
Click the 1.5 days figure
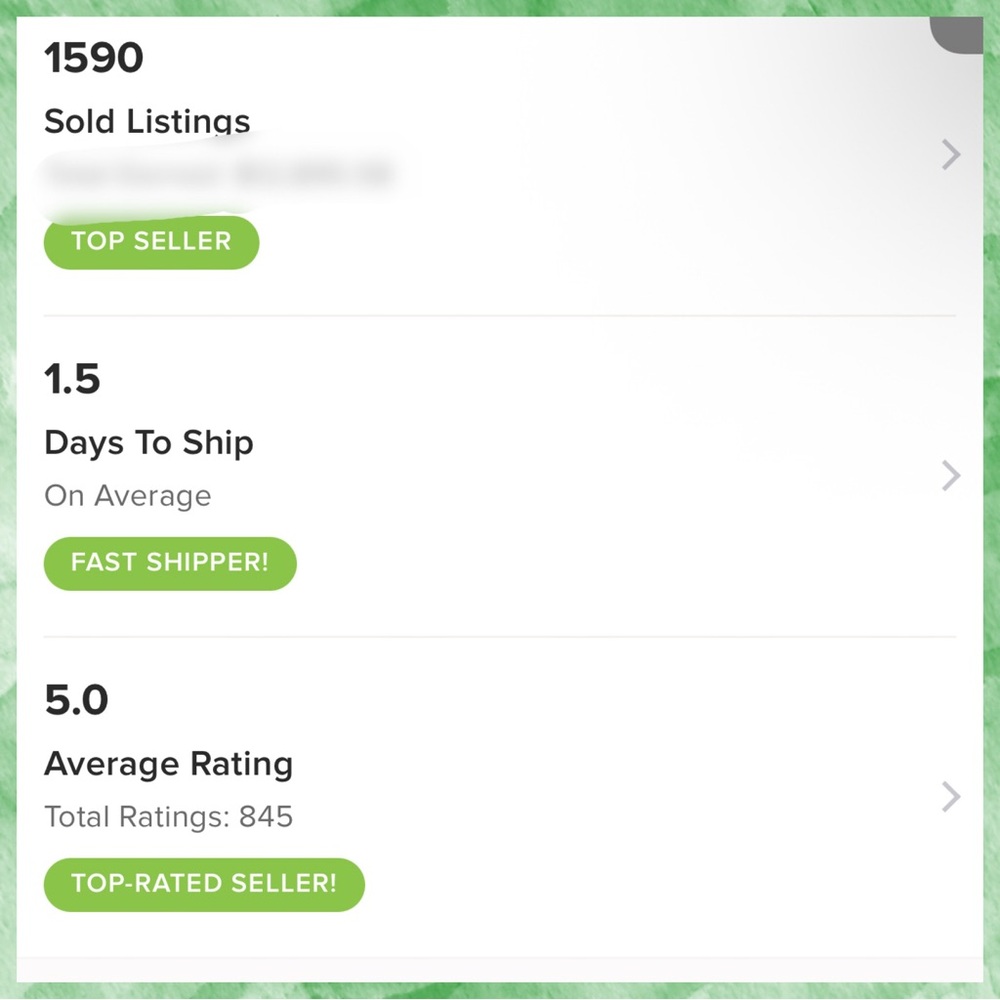[x=72, y=379]
